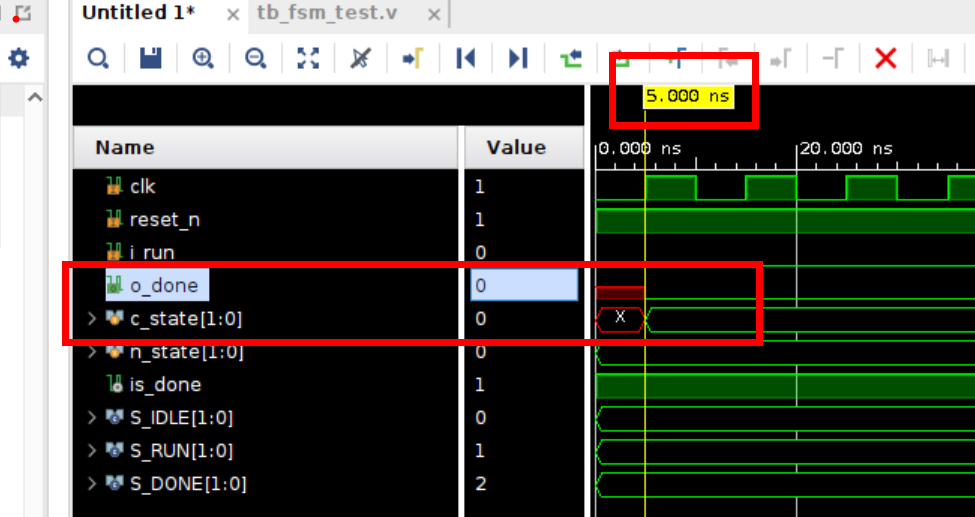The width and height of the screenshot is (975, 517).
Task: Click the clk value 1
Action: click(x=479, y=187)
